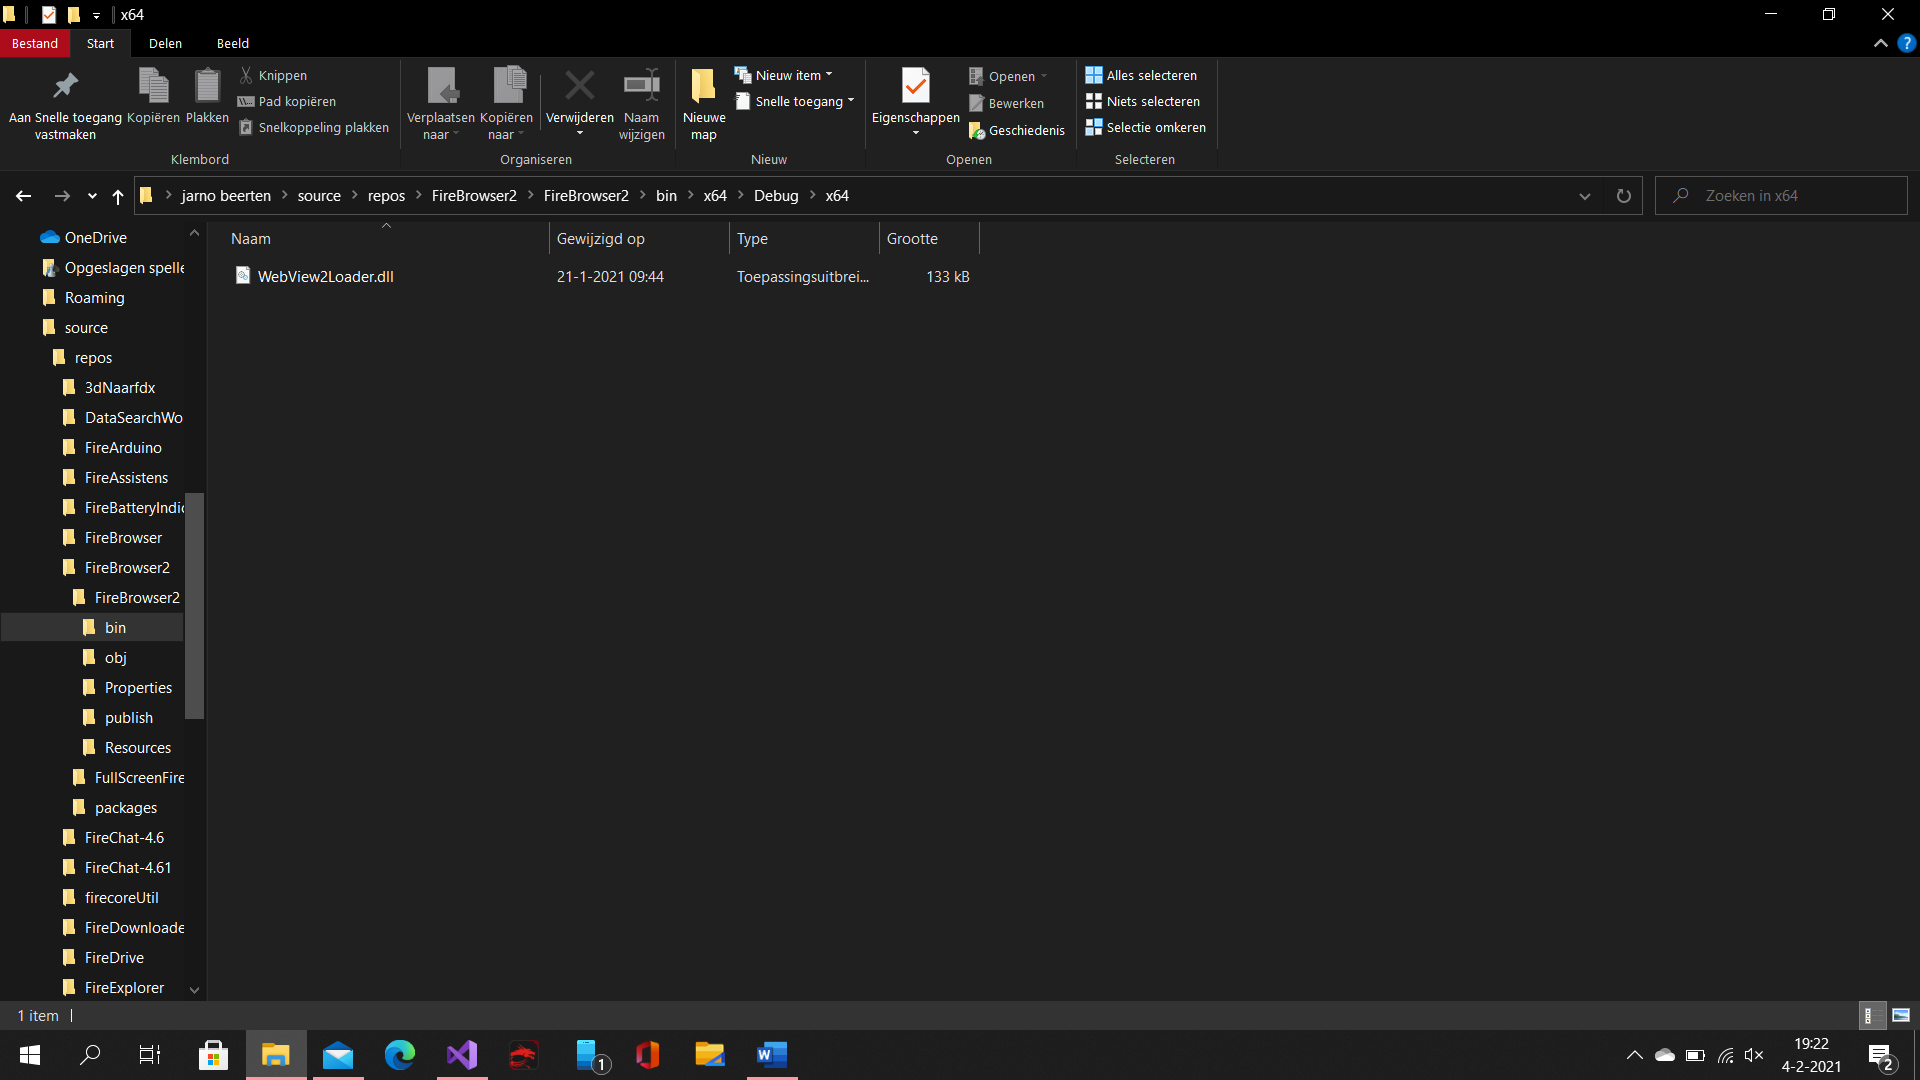
Task: Open the Bestand menu
Action: click(x=35, y=43)
